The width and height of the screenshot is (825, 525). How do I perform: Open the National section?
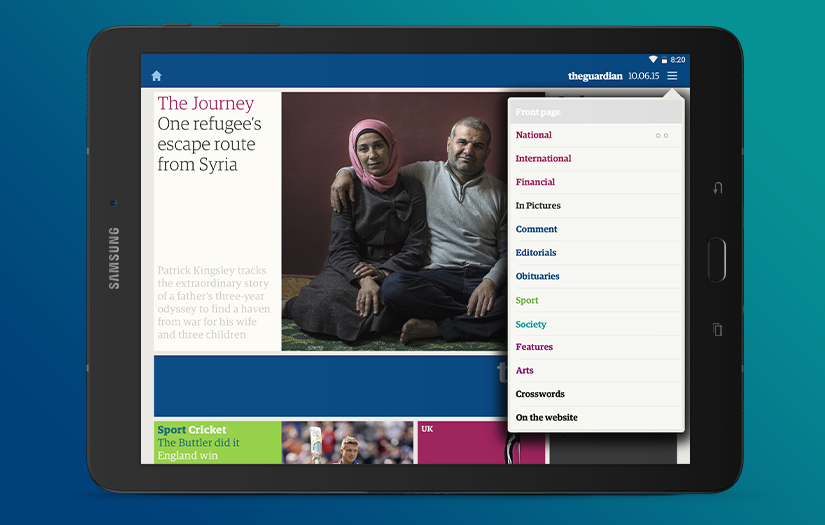click(596, 135)
